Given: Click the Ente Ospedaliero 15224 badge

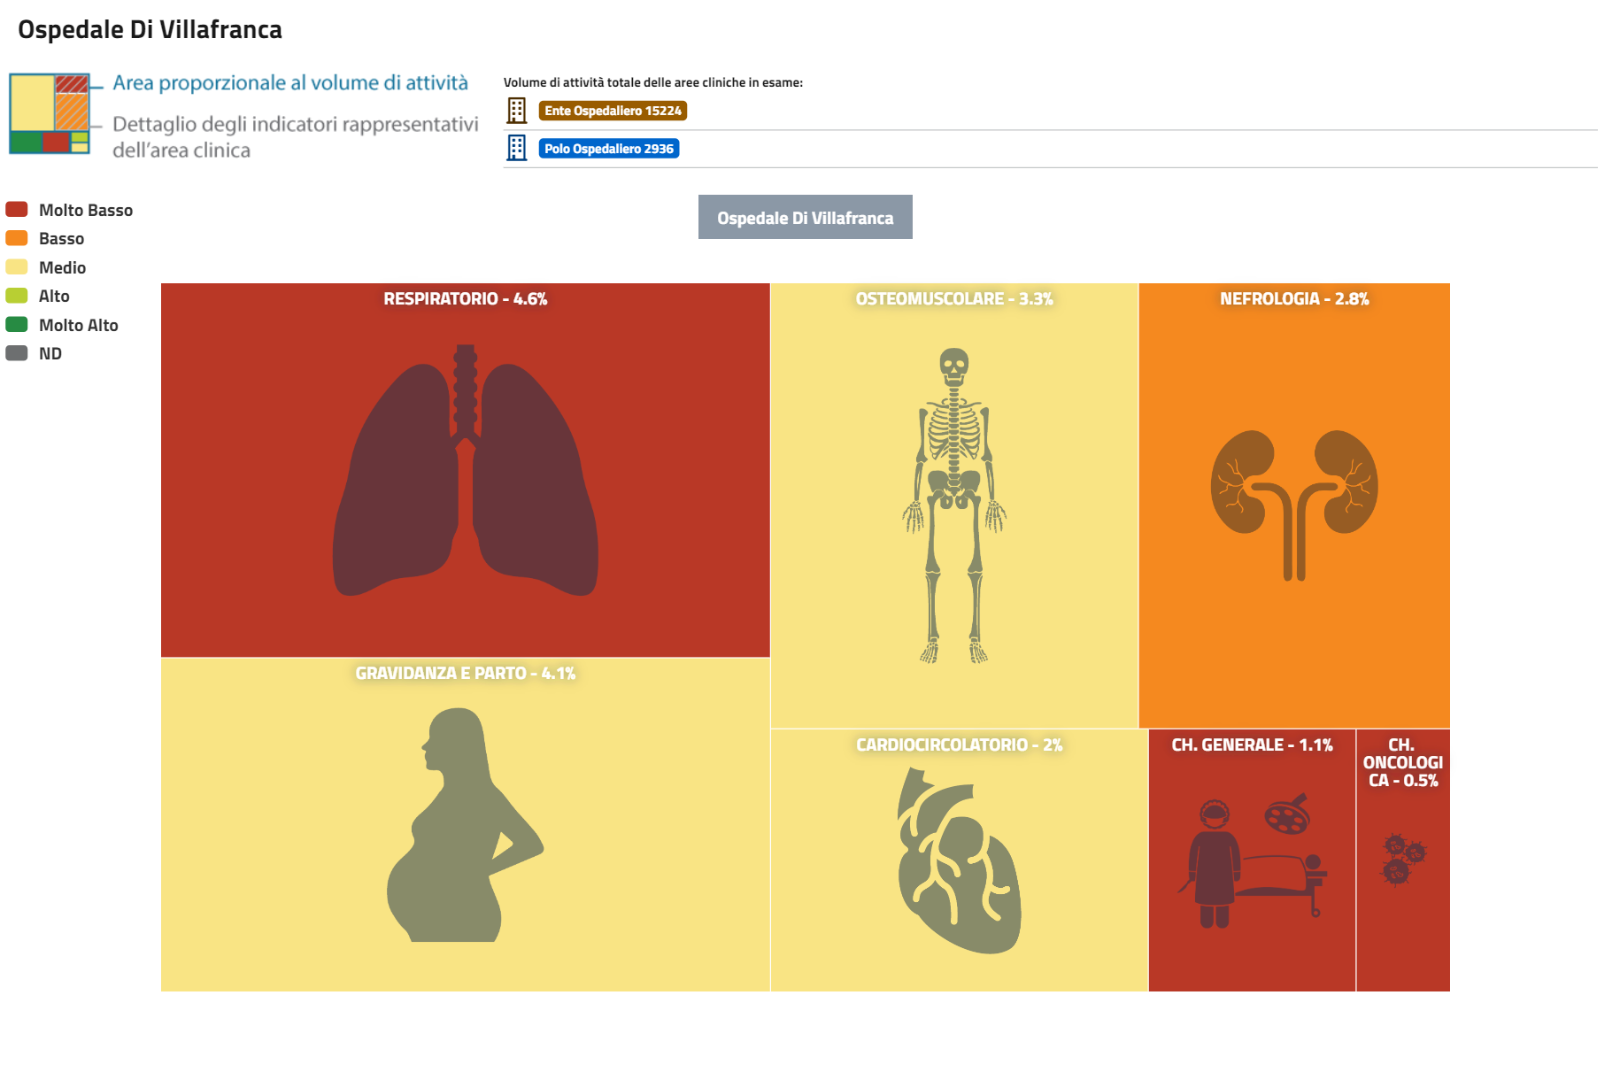Looking at the screenshot, I should pos(612,111).
